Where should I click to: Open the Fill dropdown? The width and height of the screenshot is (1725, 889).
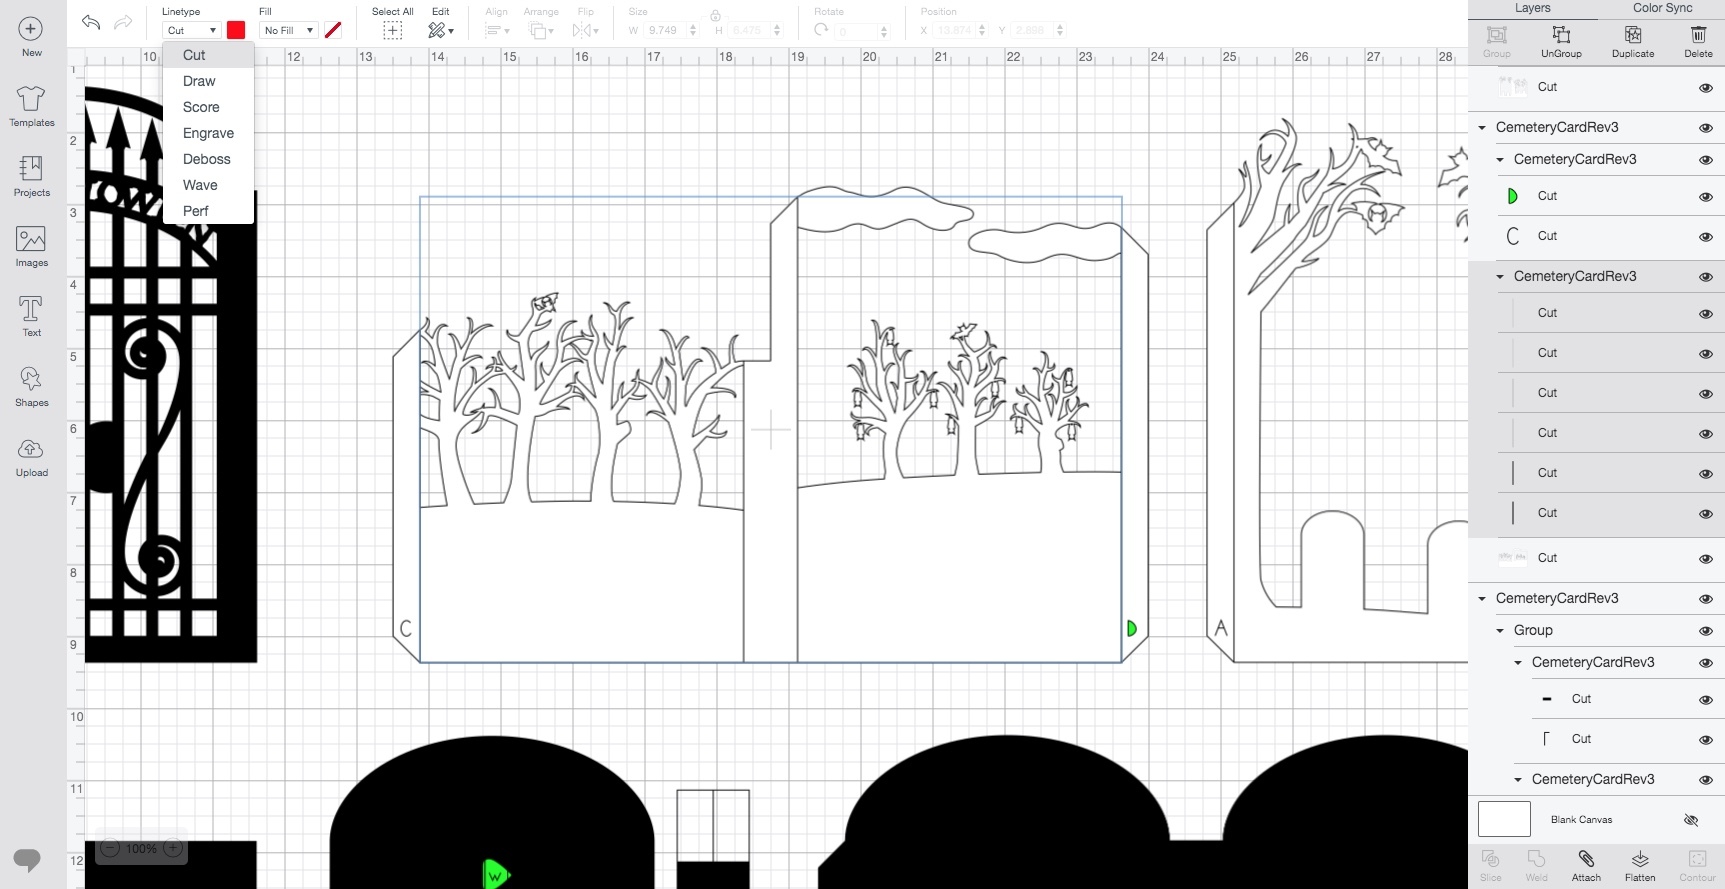click(x=288, y=31)
